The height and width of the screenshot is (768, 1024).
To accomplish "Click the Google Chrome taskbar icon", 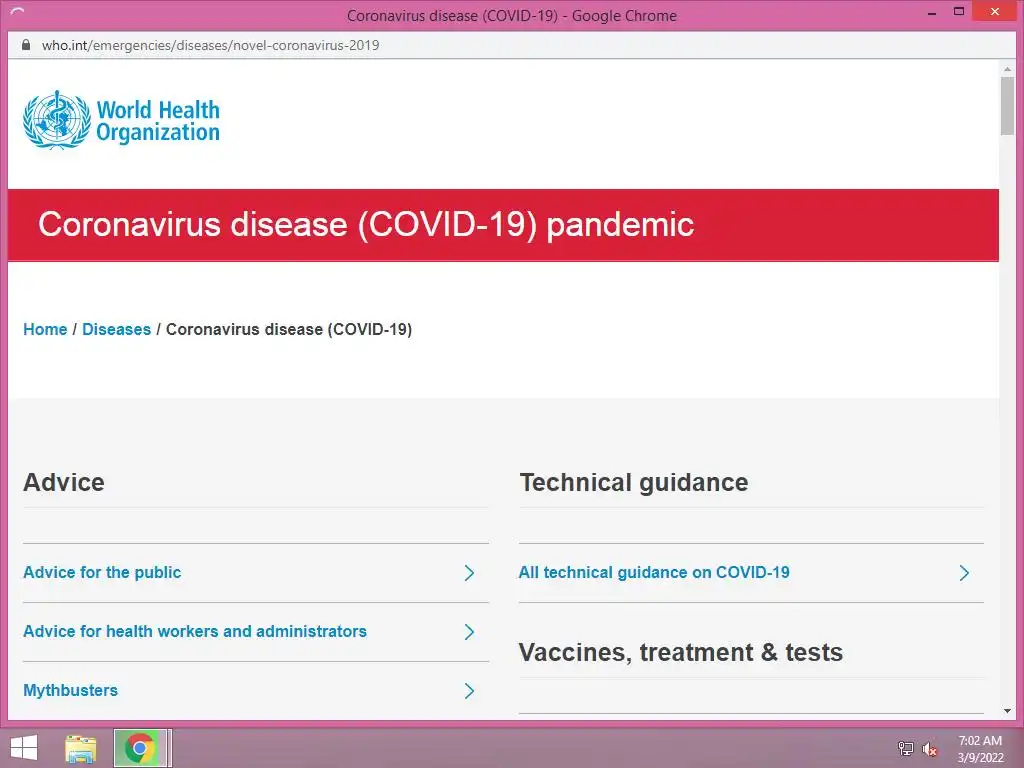I will [x=139, y=748].
